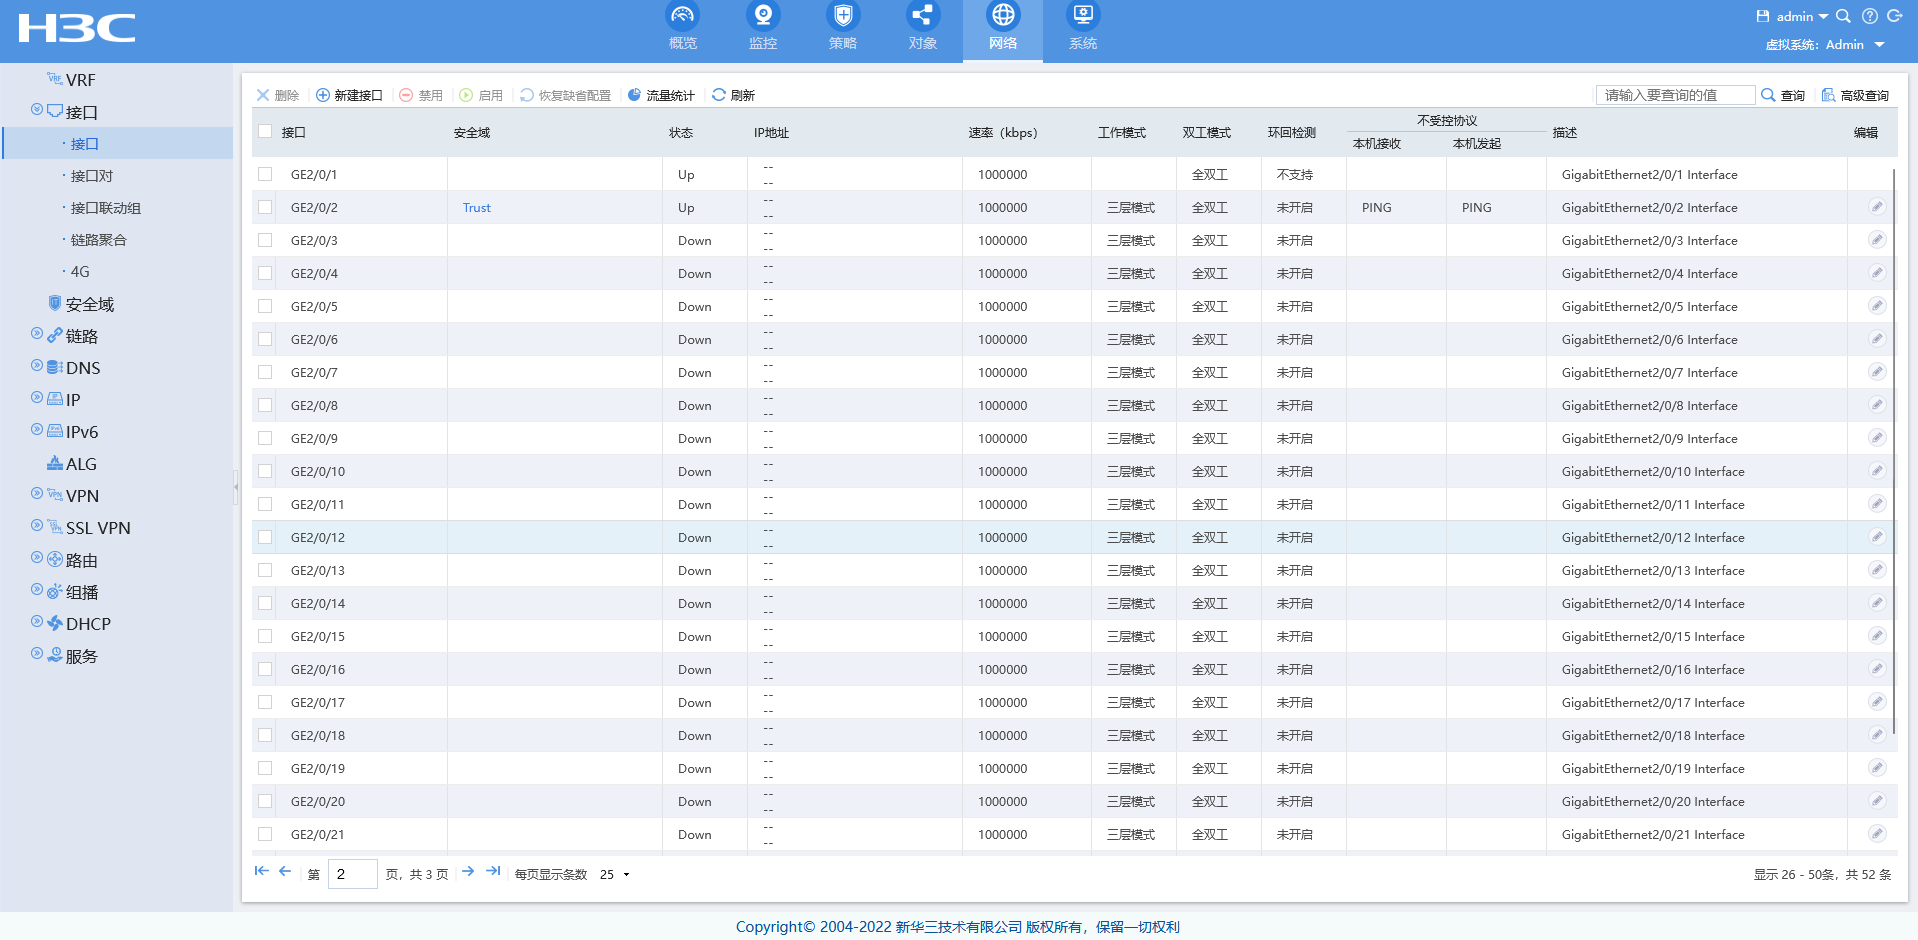Click the search query input field
Image resolution: width=1918 pixels, height=940 pixels.
1674,95
